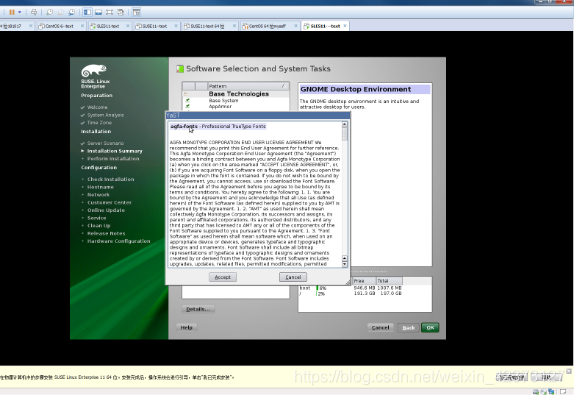Click the root partition 2% usage bar

(317, 294)
